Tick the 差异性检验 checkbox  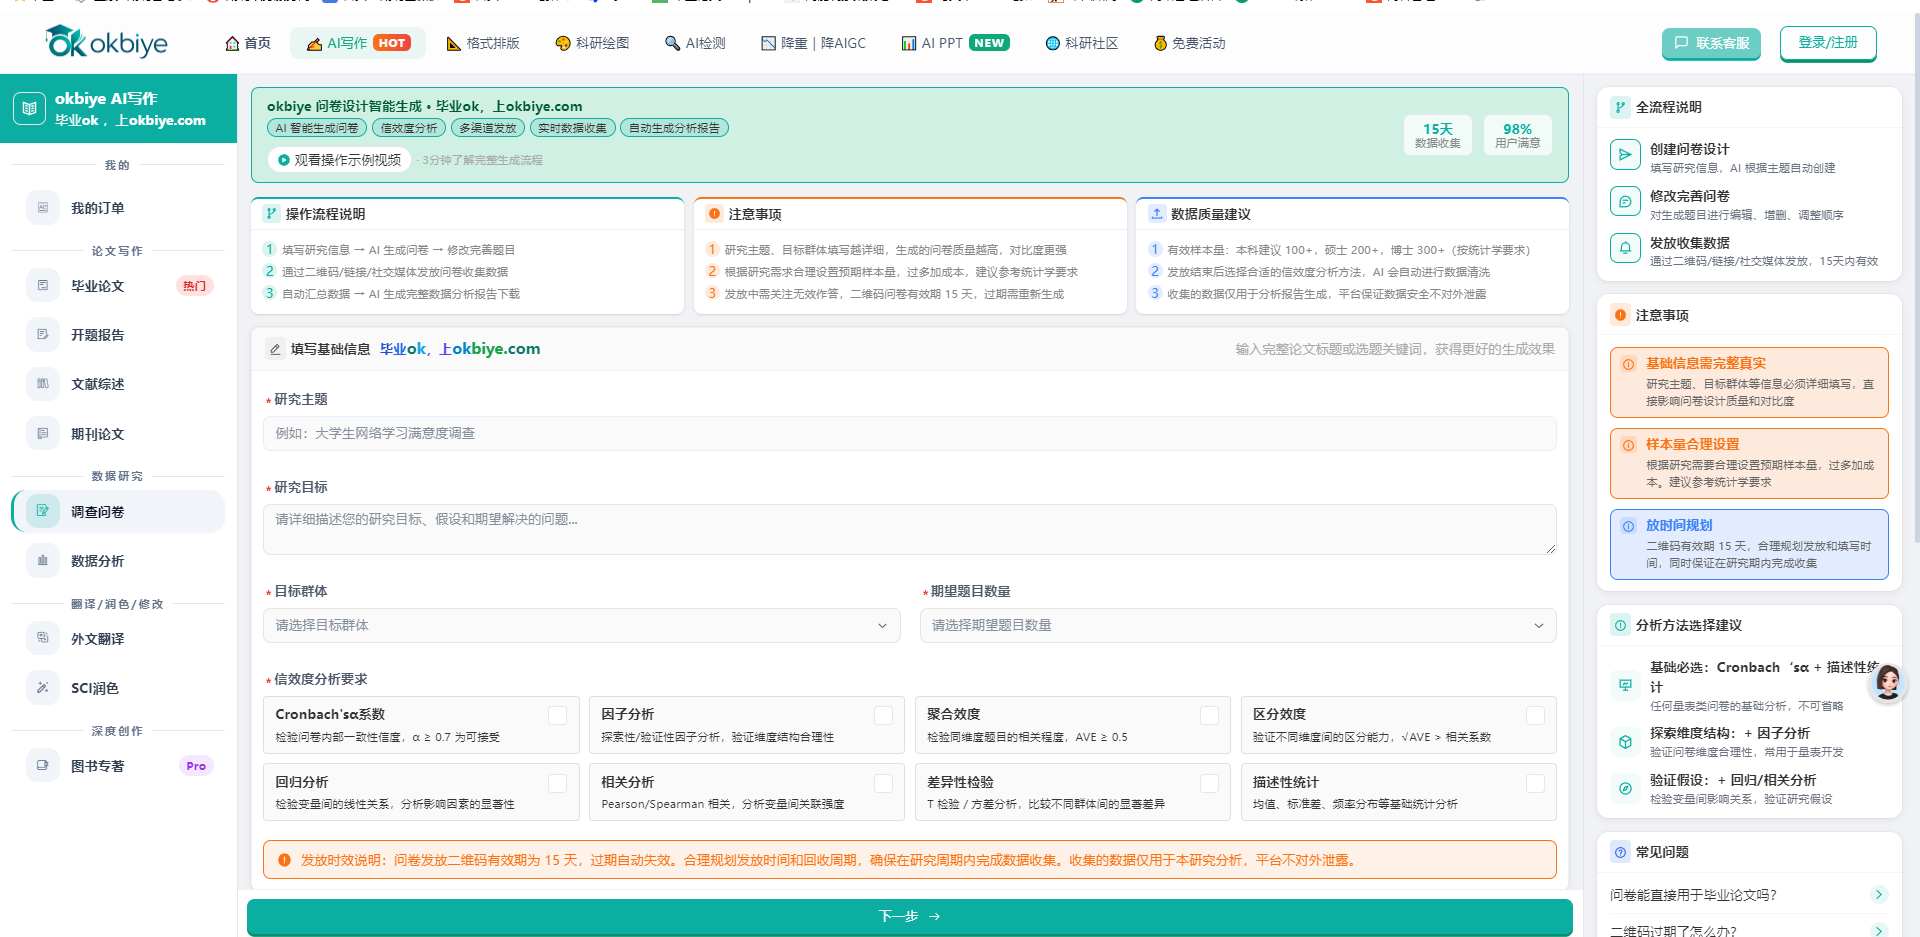(1209, 783)
